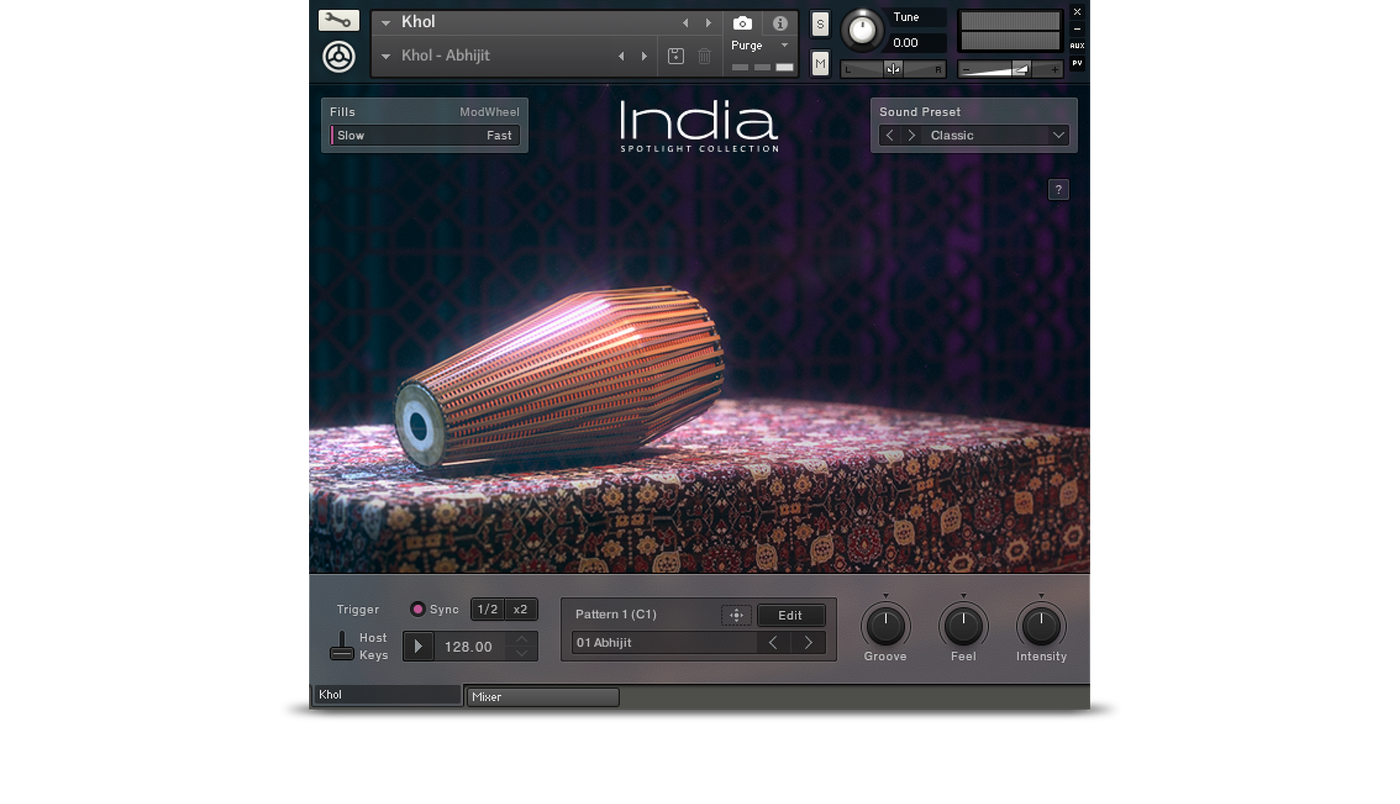This screenshot has width=1400, height=804.
Task: Enable double-time x2 tempo
Action: pyautogui.click(x=520, y=609)
